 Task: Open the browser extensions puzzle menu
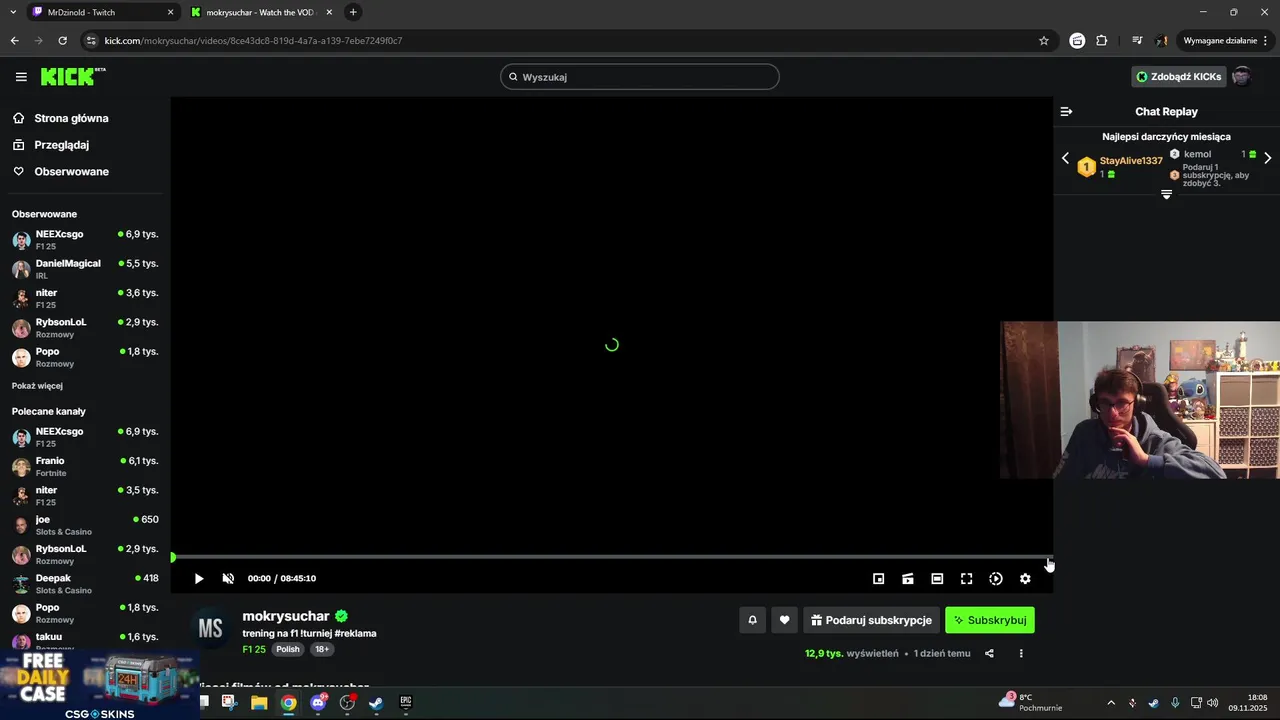coord(1102,41)
